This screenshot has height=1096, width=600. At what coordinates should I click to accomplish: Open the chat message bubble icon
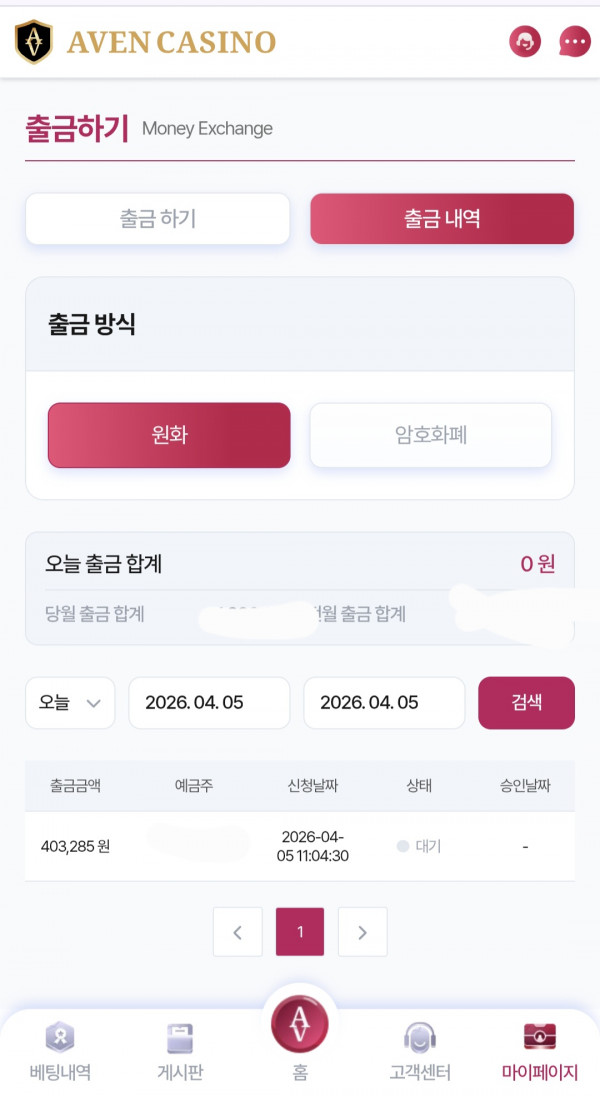pyautogui.click(x=574, y=42)
